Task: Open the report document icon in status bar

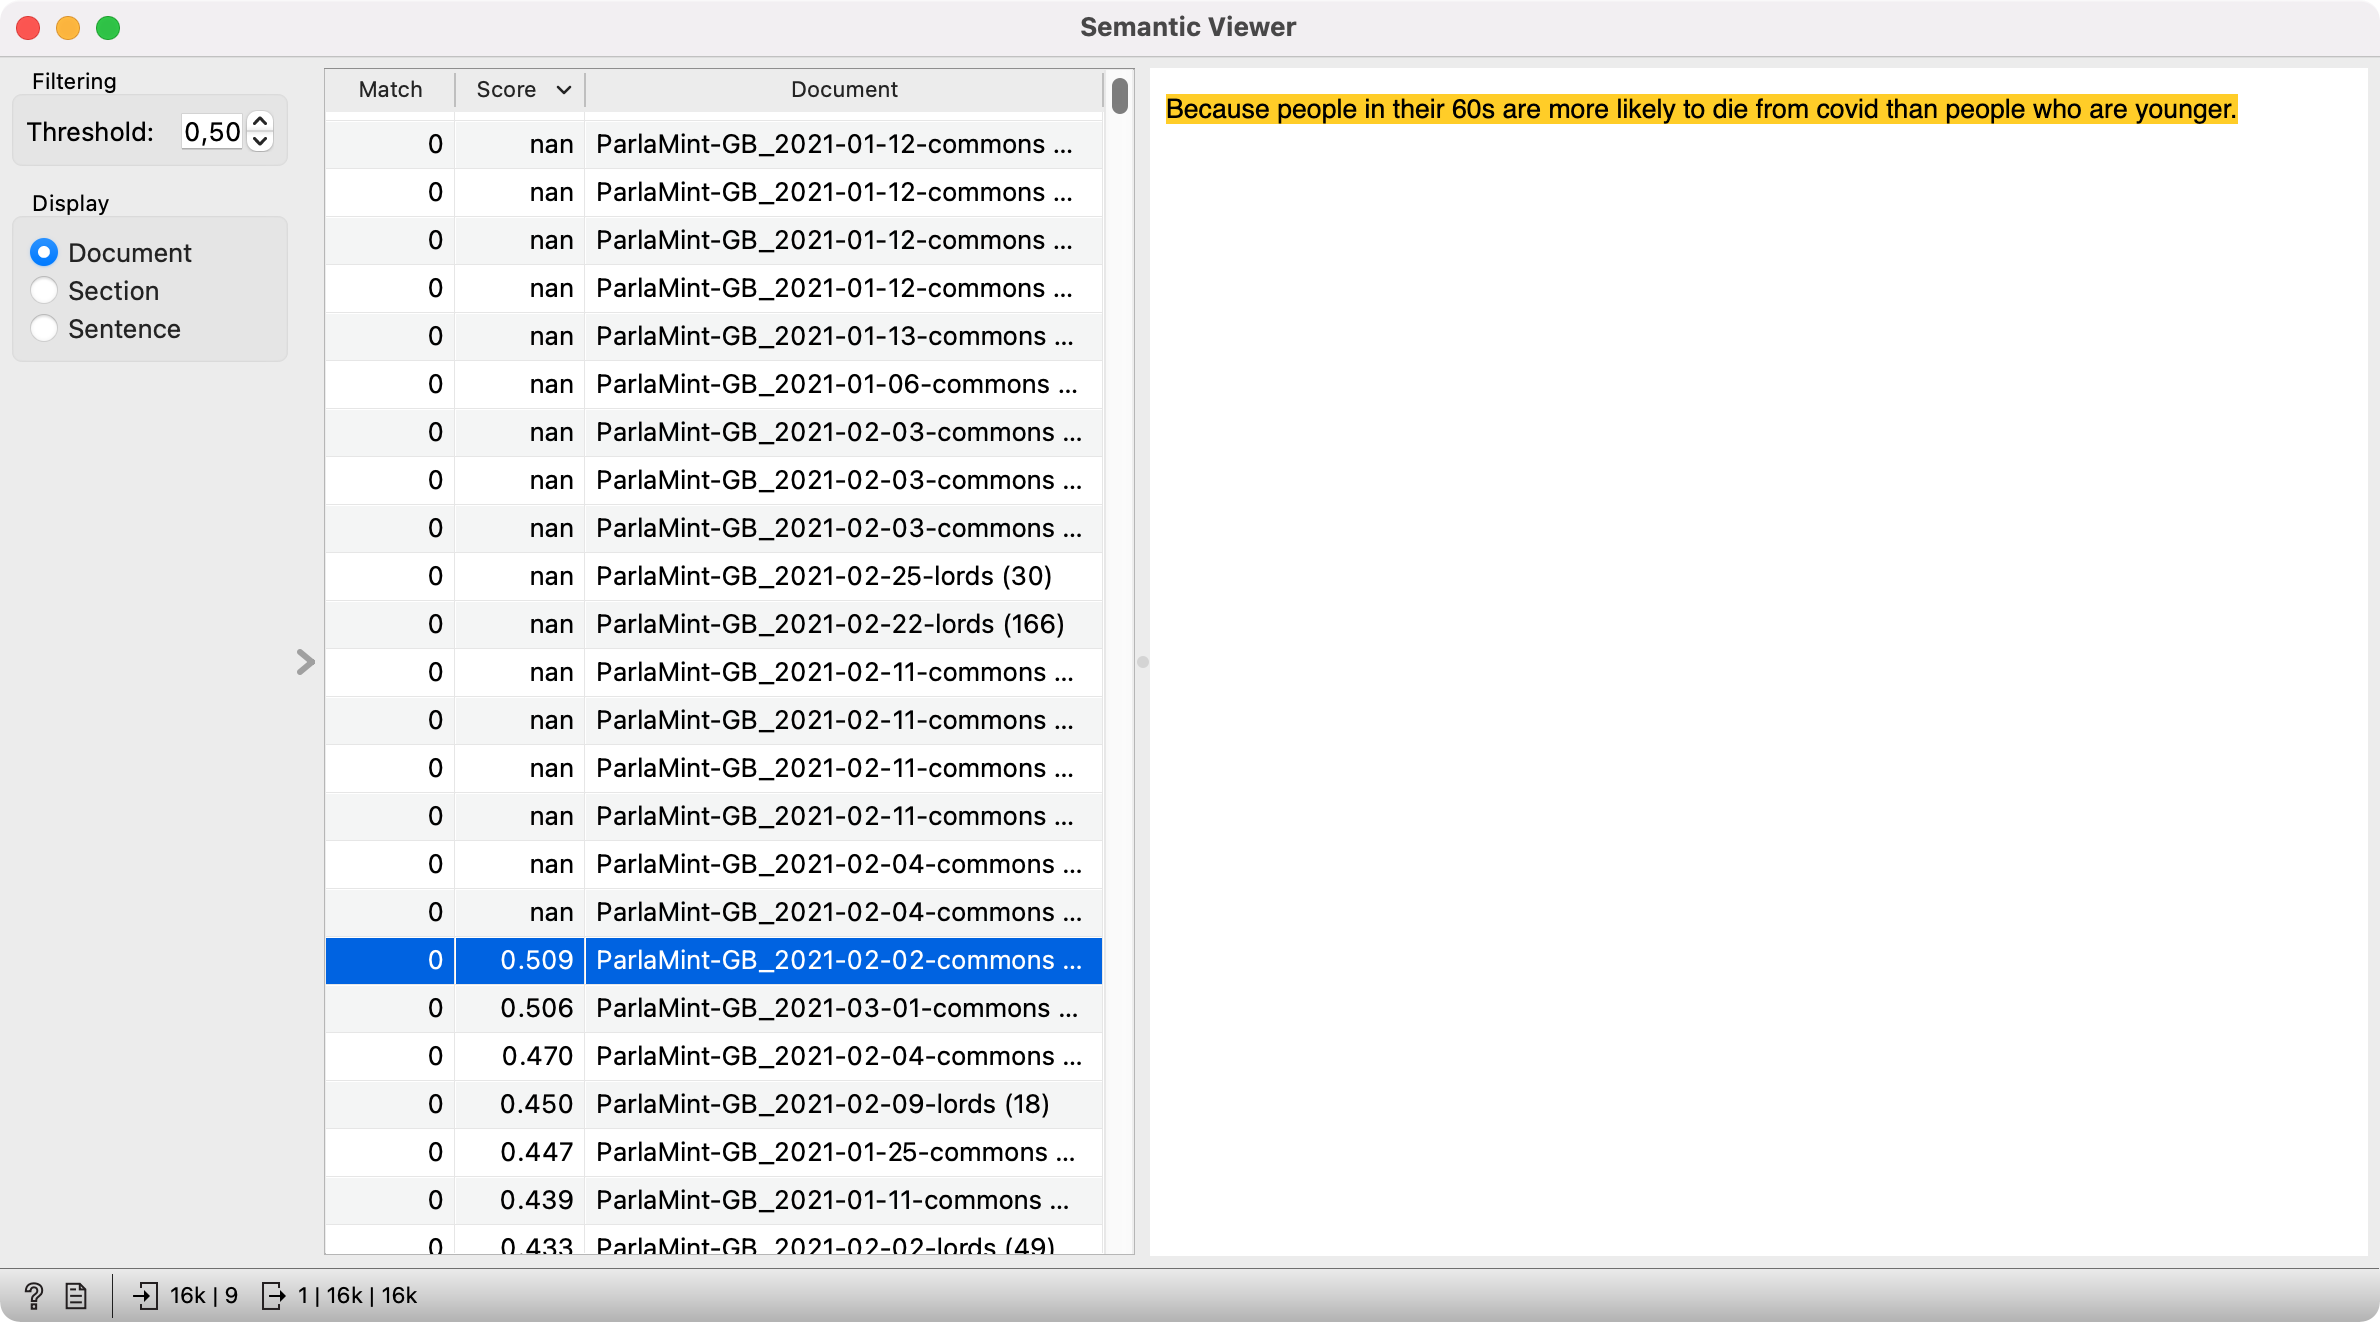Action: 76,1295
